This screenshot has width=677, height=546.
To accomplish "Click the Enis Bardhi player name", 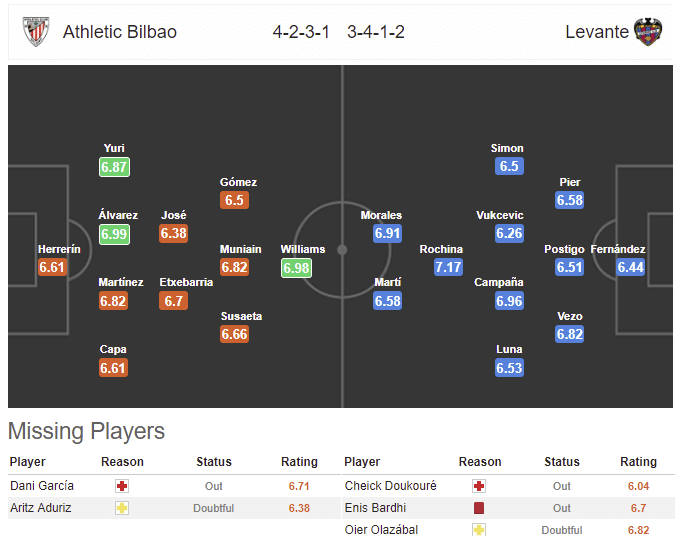I will [375, 508].
